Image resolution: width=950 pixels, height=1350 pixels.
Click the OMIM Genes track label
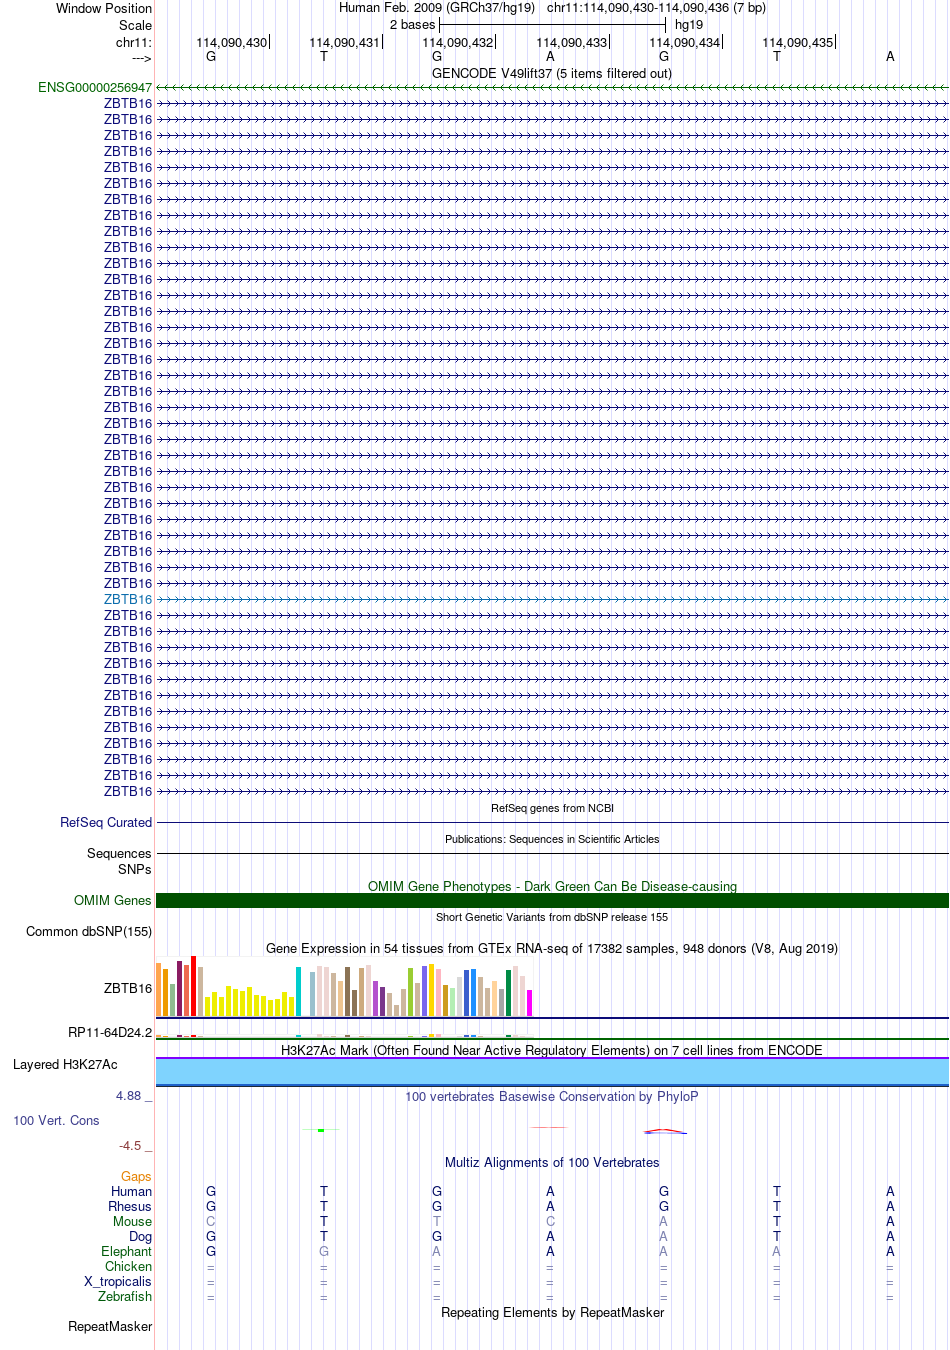(x=113, y=901)
